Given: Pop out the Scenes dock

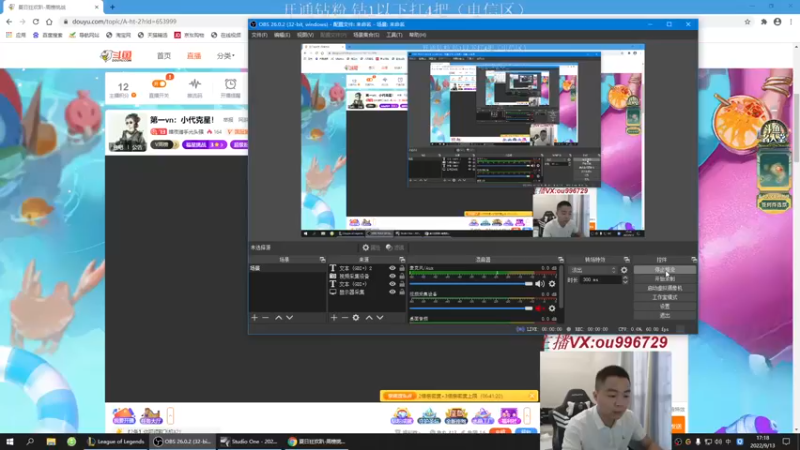Looking at the screenshot, I should click(322, 260).
